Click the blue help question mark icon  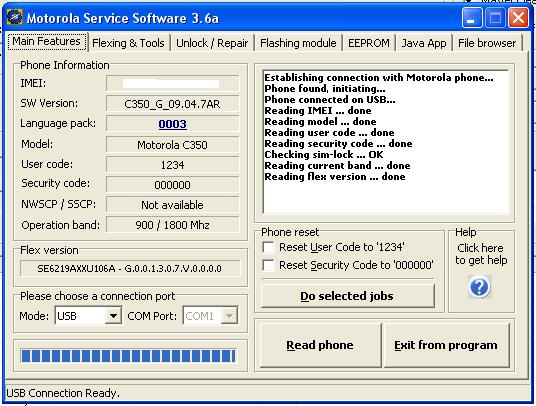point(480,287)
